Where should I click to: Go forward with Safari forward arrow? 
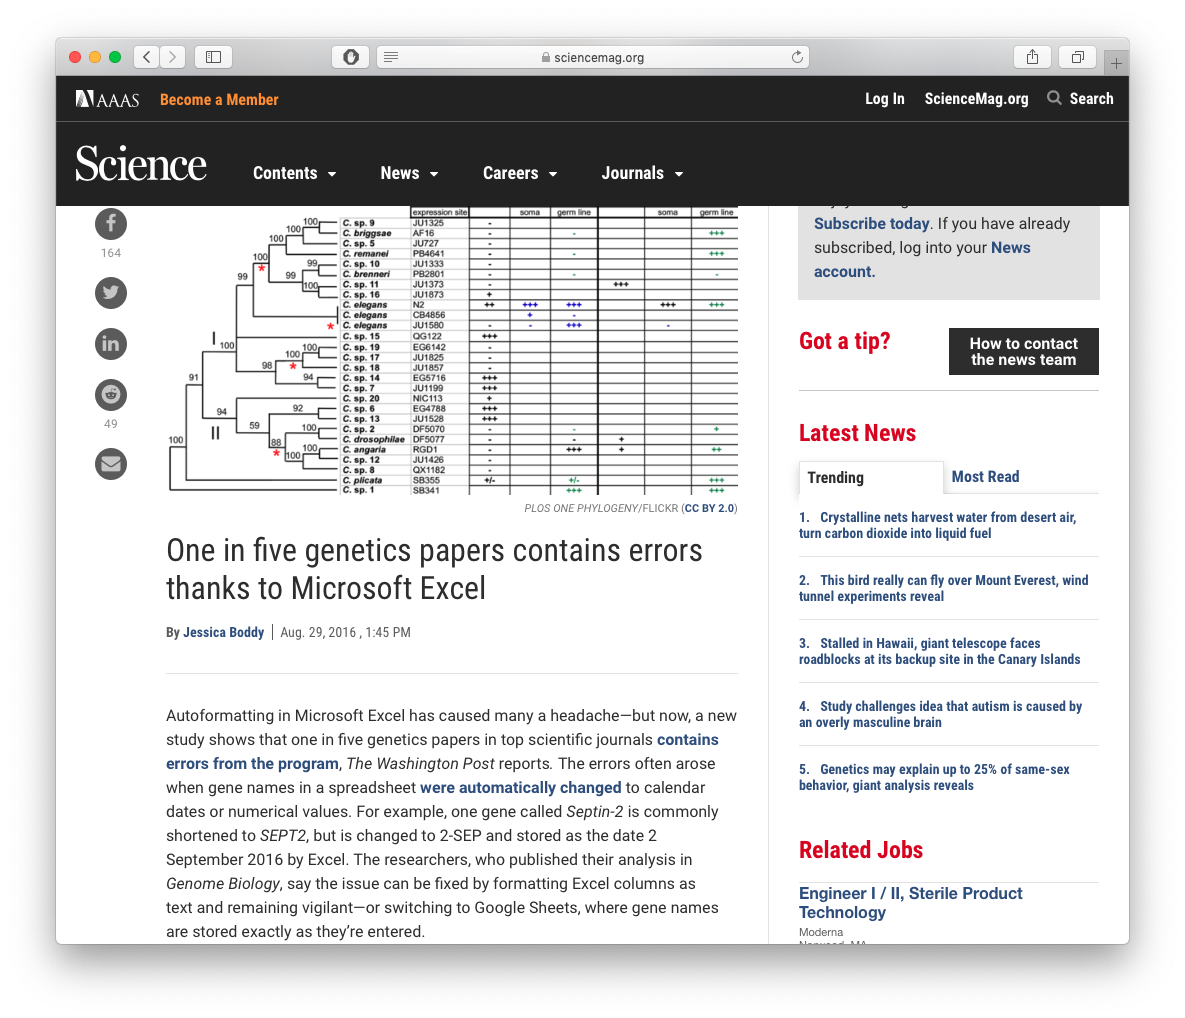click(172, 57)
